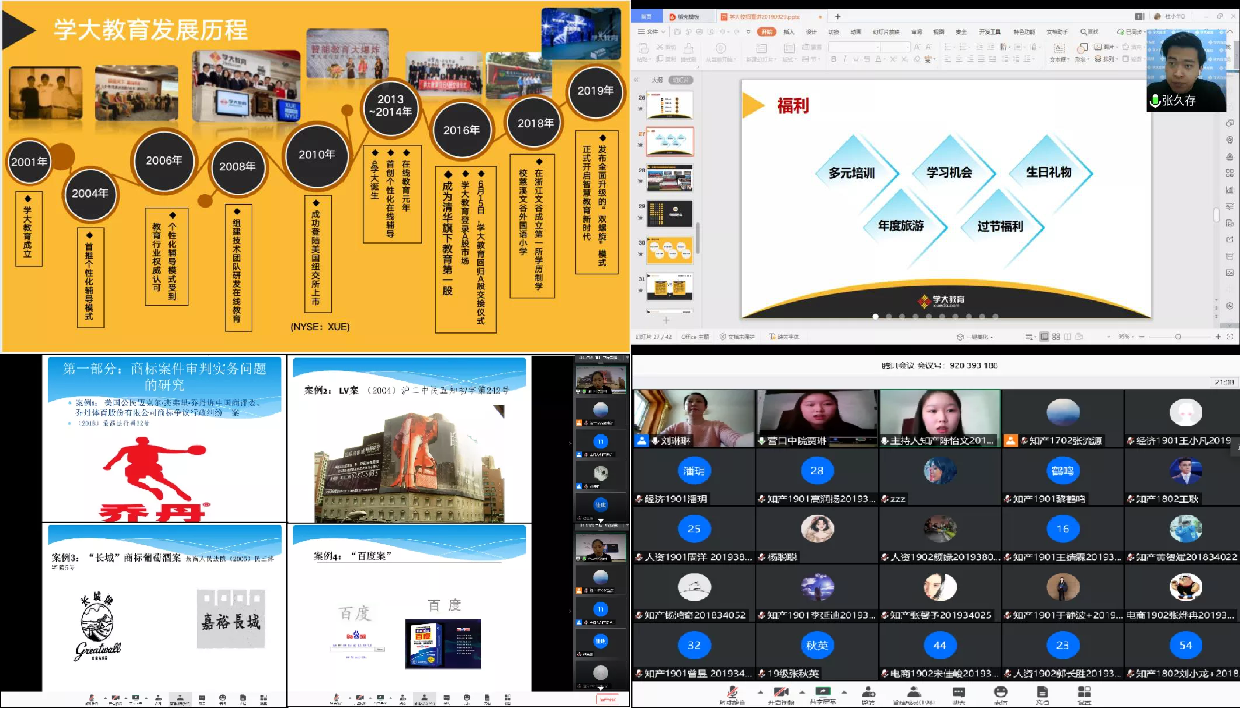Open the documents icon in meeting toolbar
The width and height of the screenshot is (1240, 709).
1043,693
